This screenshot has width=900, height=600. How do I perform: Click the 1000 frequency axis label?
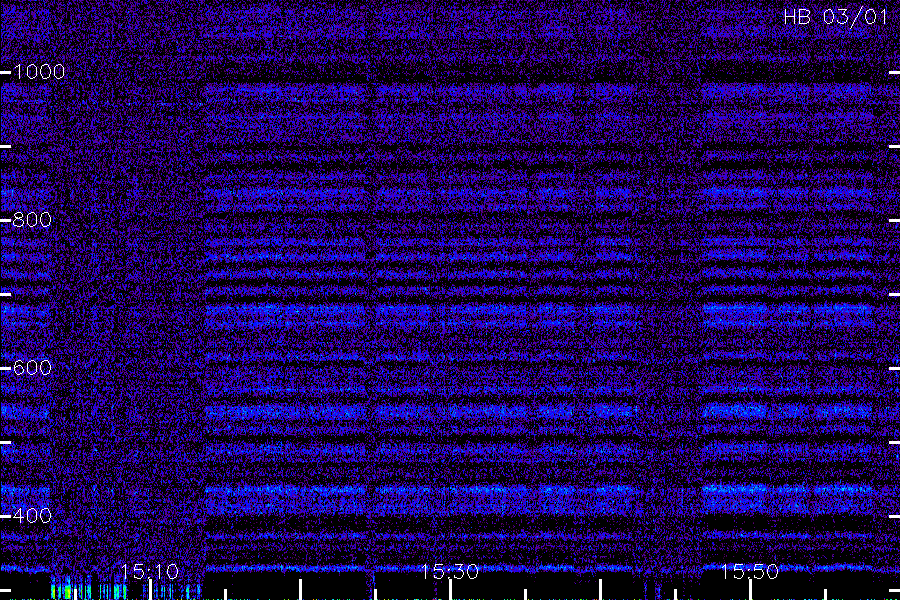tap(39, 72)
